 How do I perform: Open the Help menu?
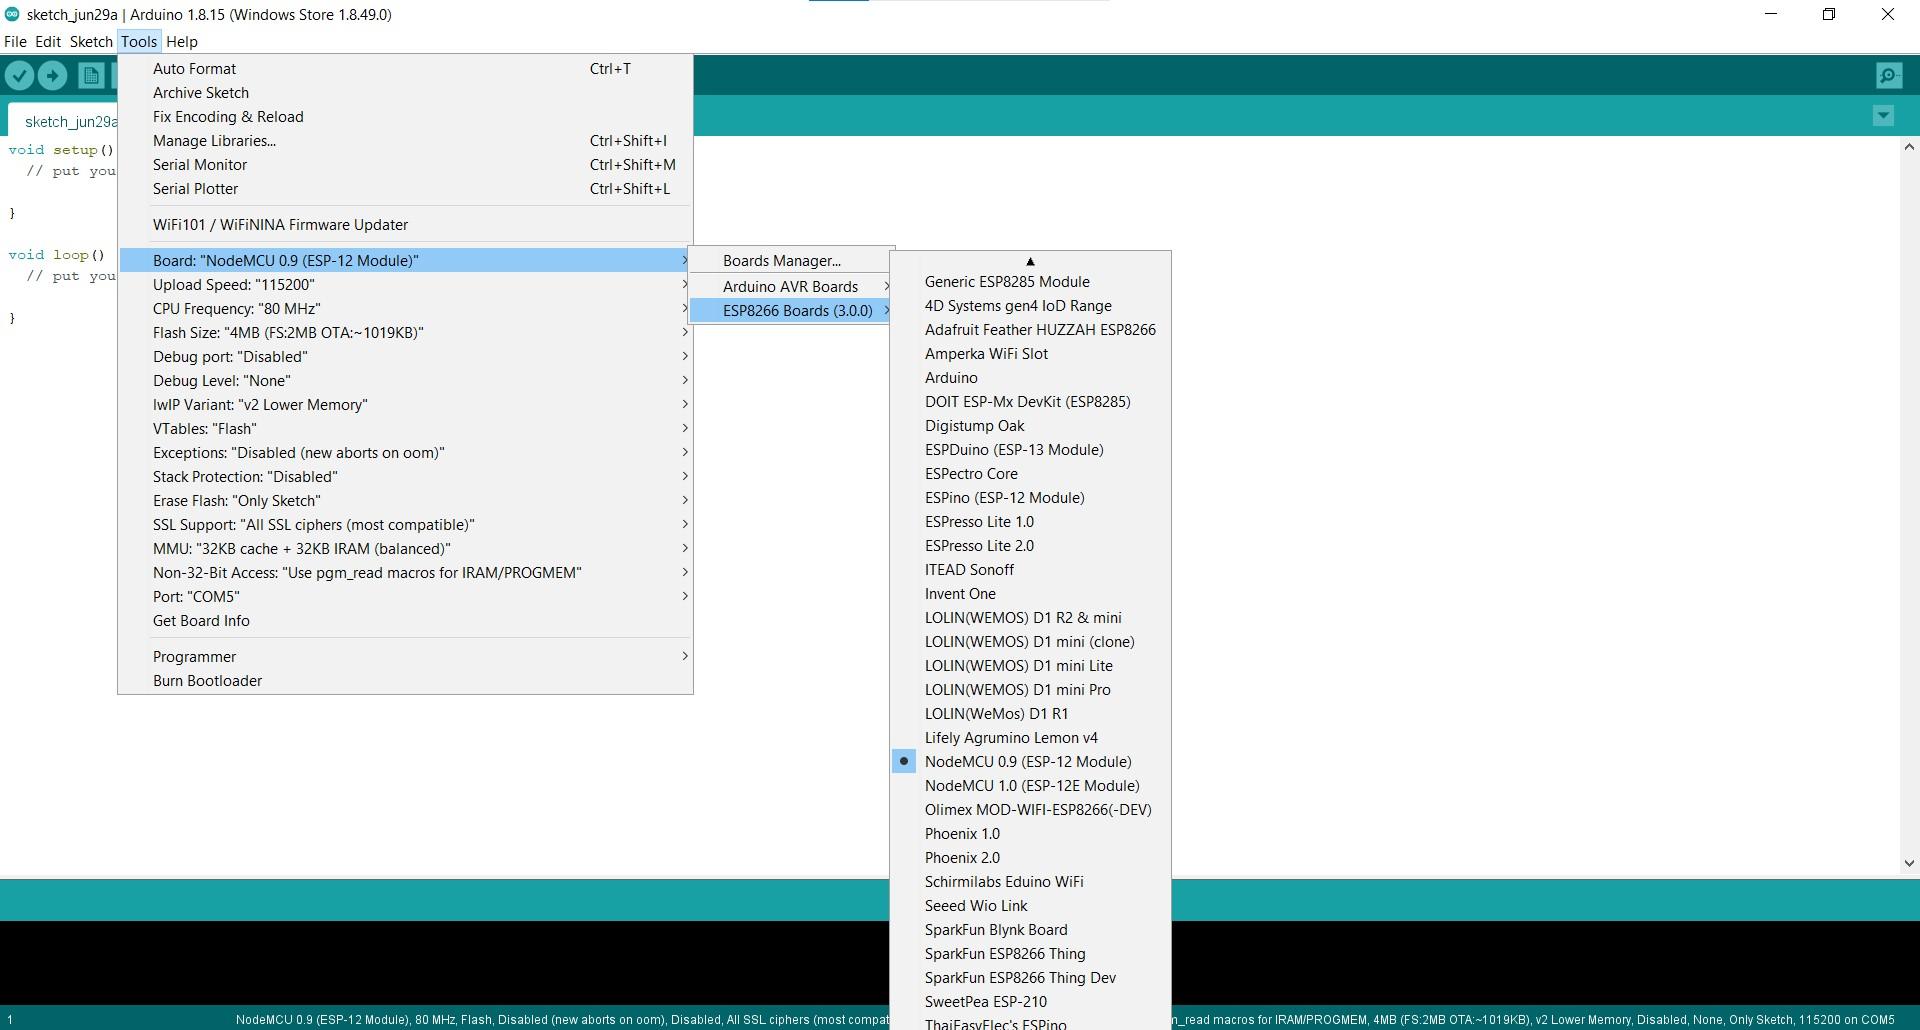click(182, 42)
